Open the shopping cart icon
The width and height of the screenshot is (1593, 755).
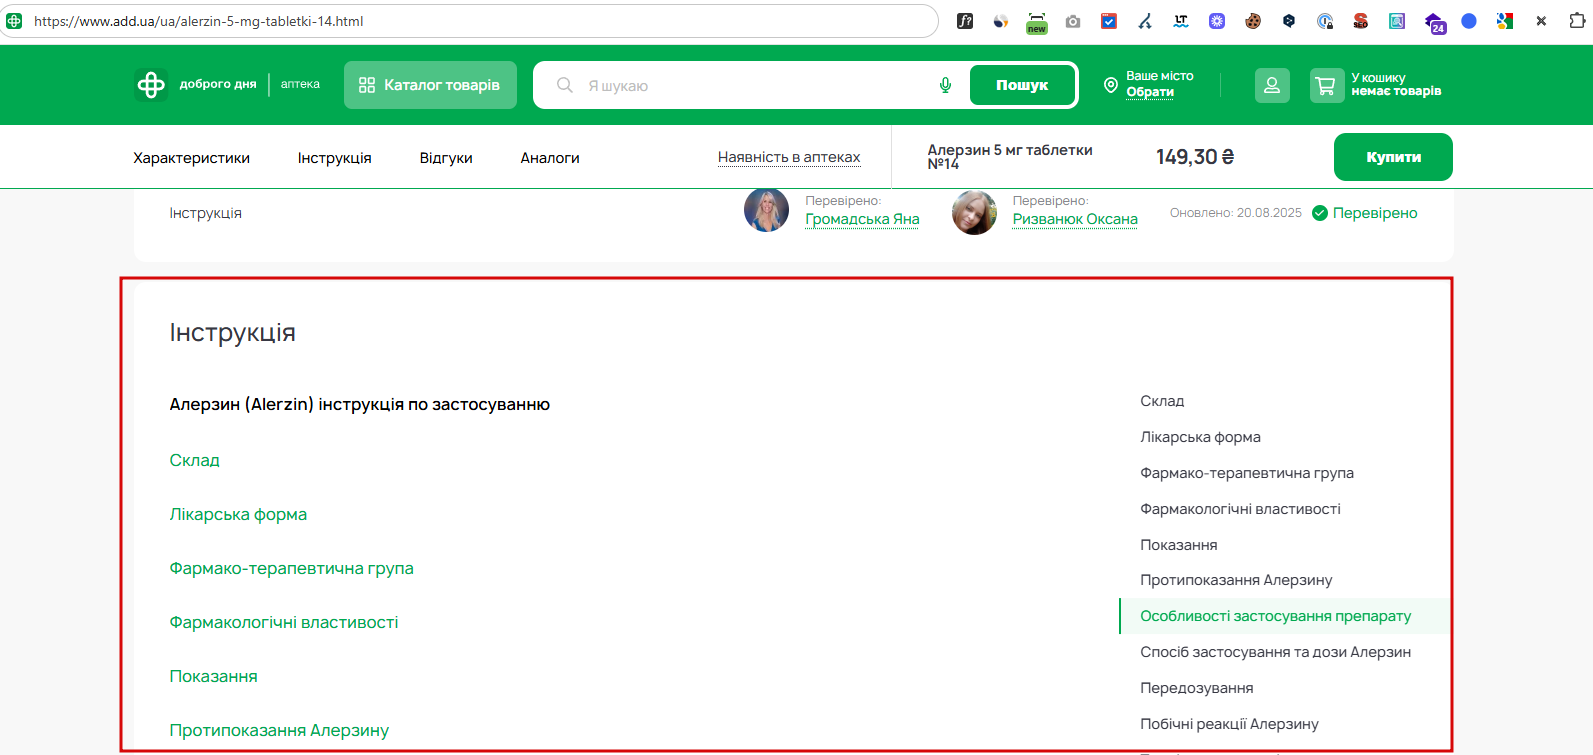pyautogui.click(x=1326, y=85)
